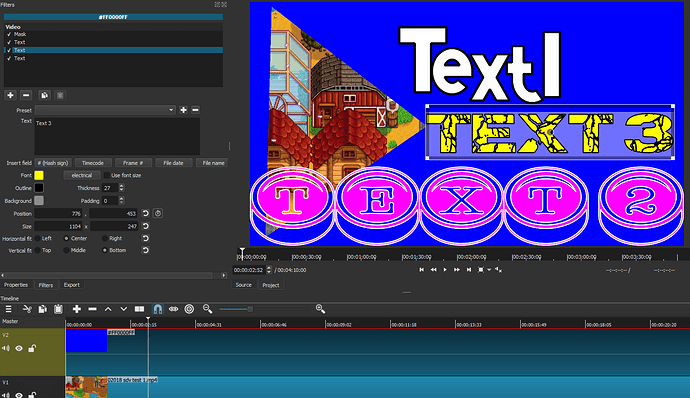This screenshot has height=398, width=690.
Task: Open the yellow Font color swatch
Action: pyautogui.click(x=39, y=175)
